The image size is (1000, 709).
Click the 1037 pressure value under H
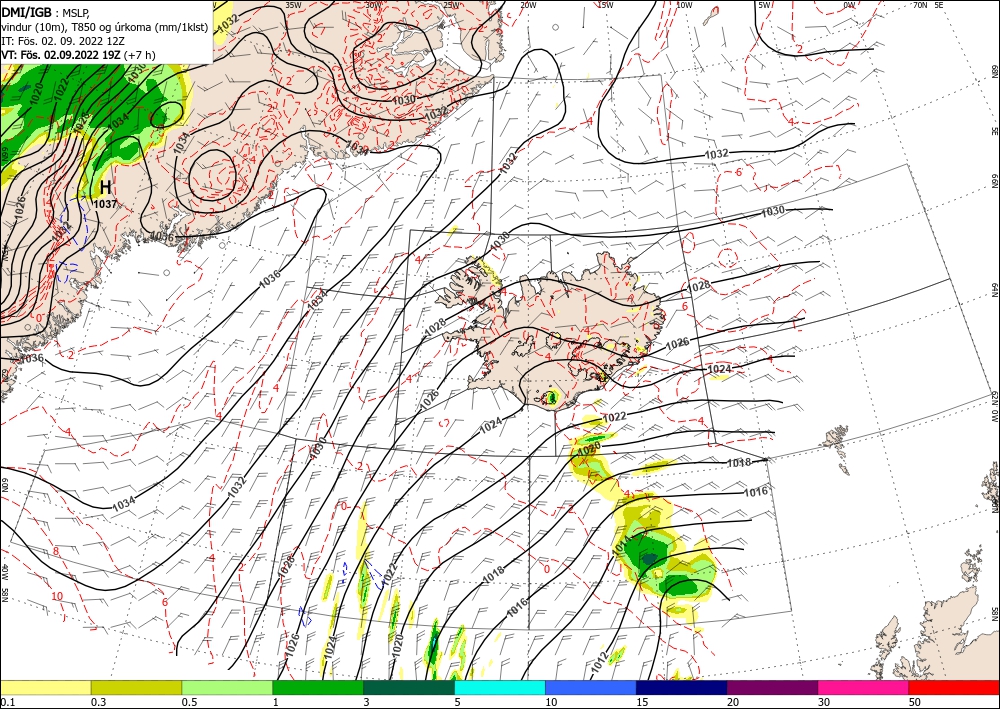pyautogui.click(x=105, y=204)
